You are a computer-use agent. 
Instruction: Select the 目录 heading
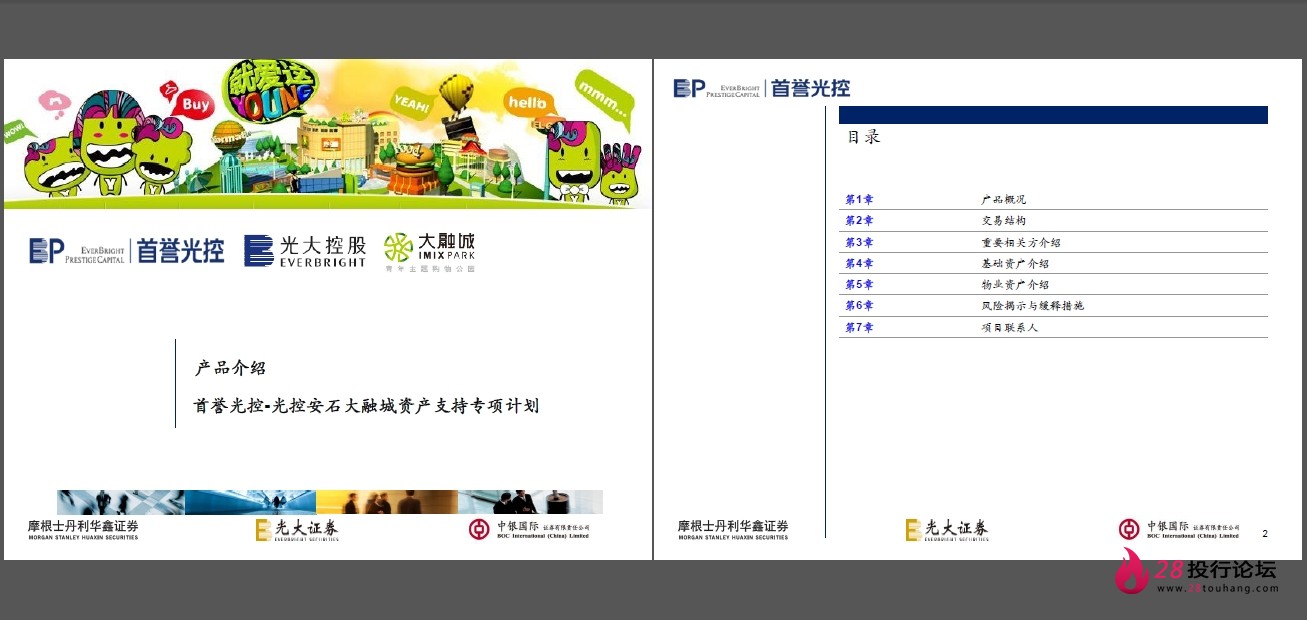pos(864,137)
